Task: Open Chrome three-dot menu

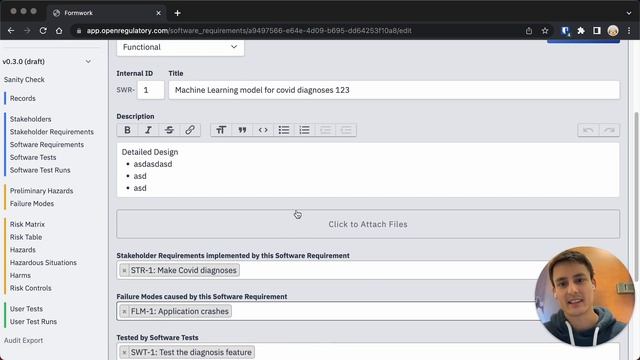Action: coord(629,31)
